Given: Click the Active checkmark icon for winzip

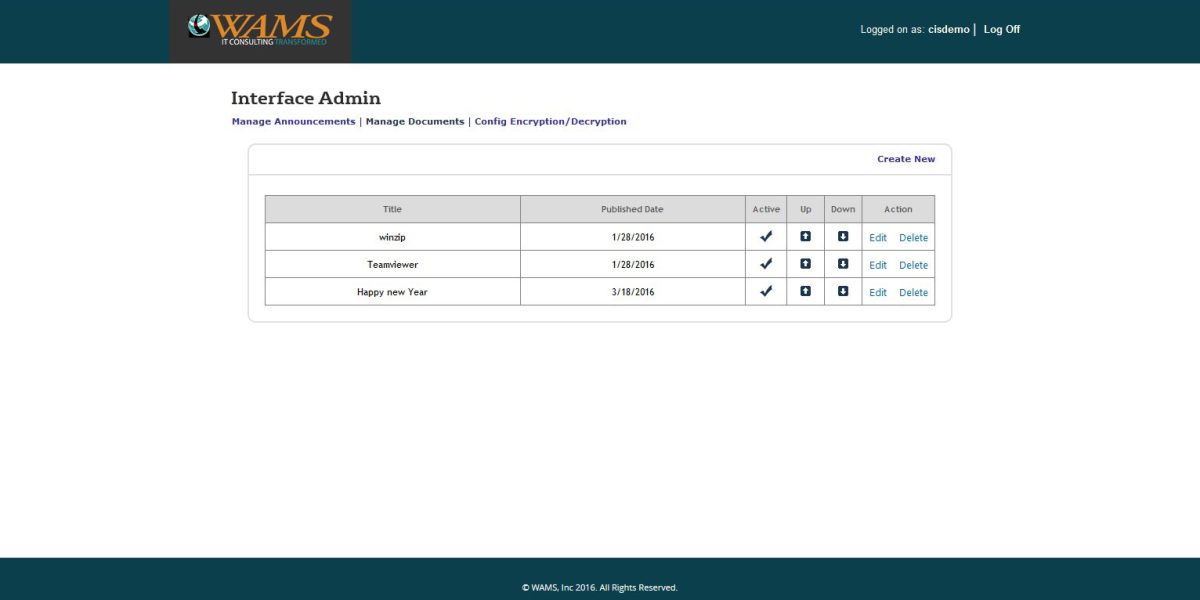Looking at the screenshot, I should (x=765, y=236).
